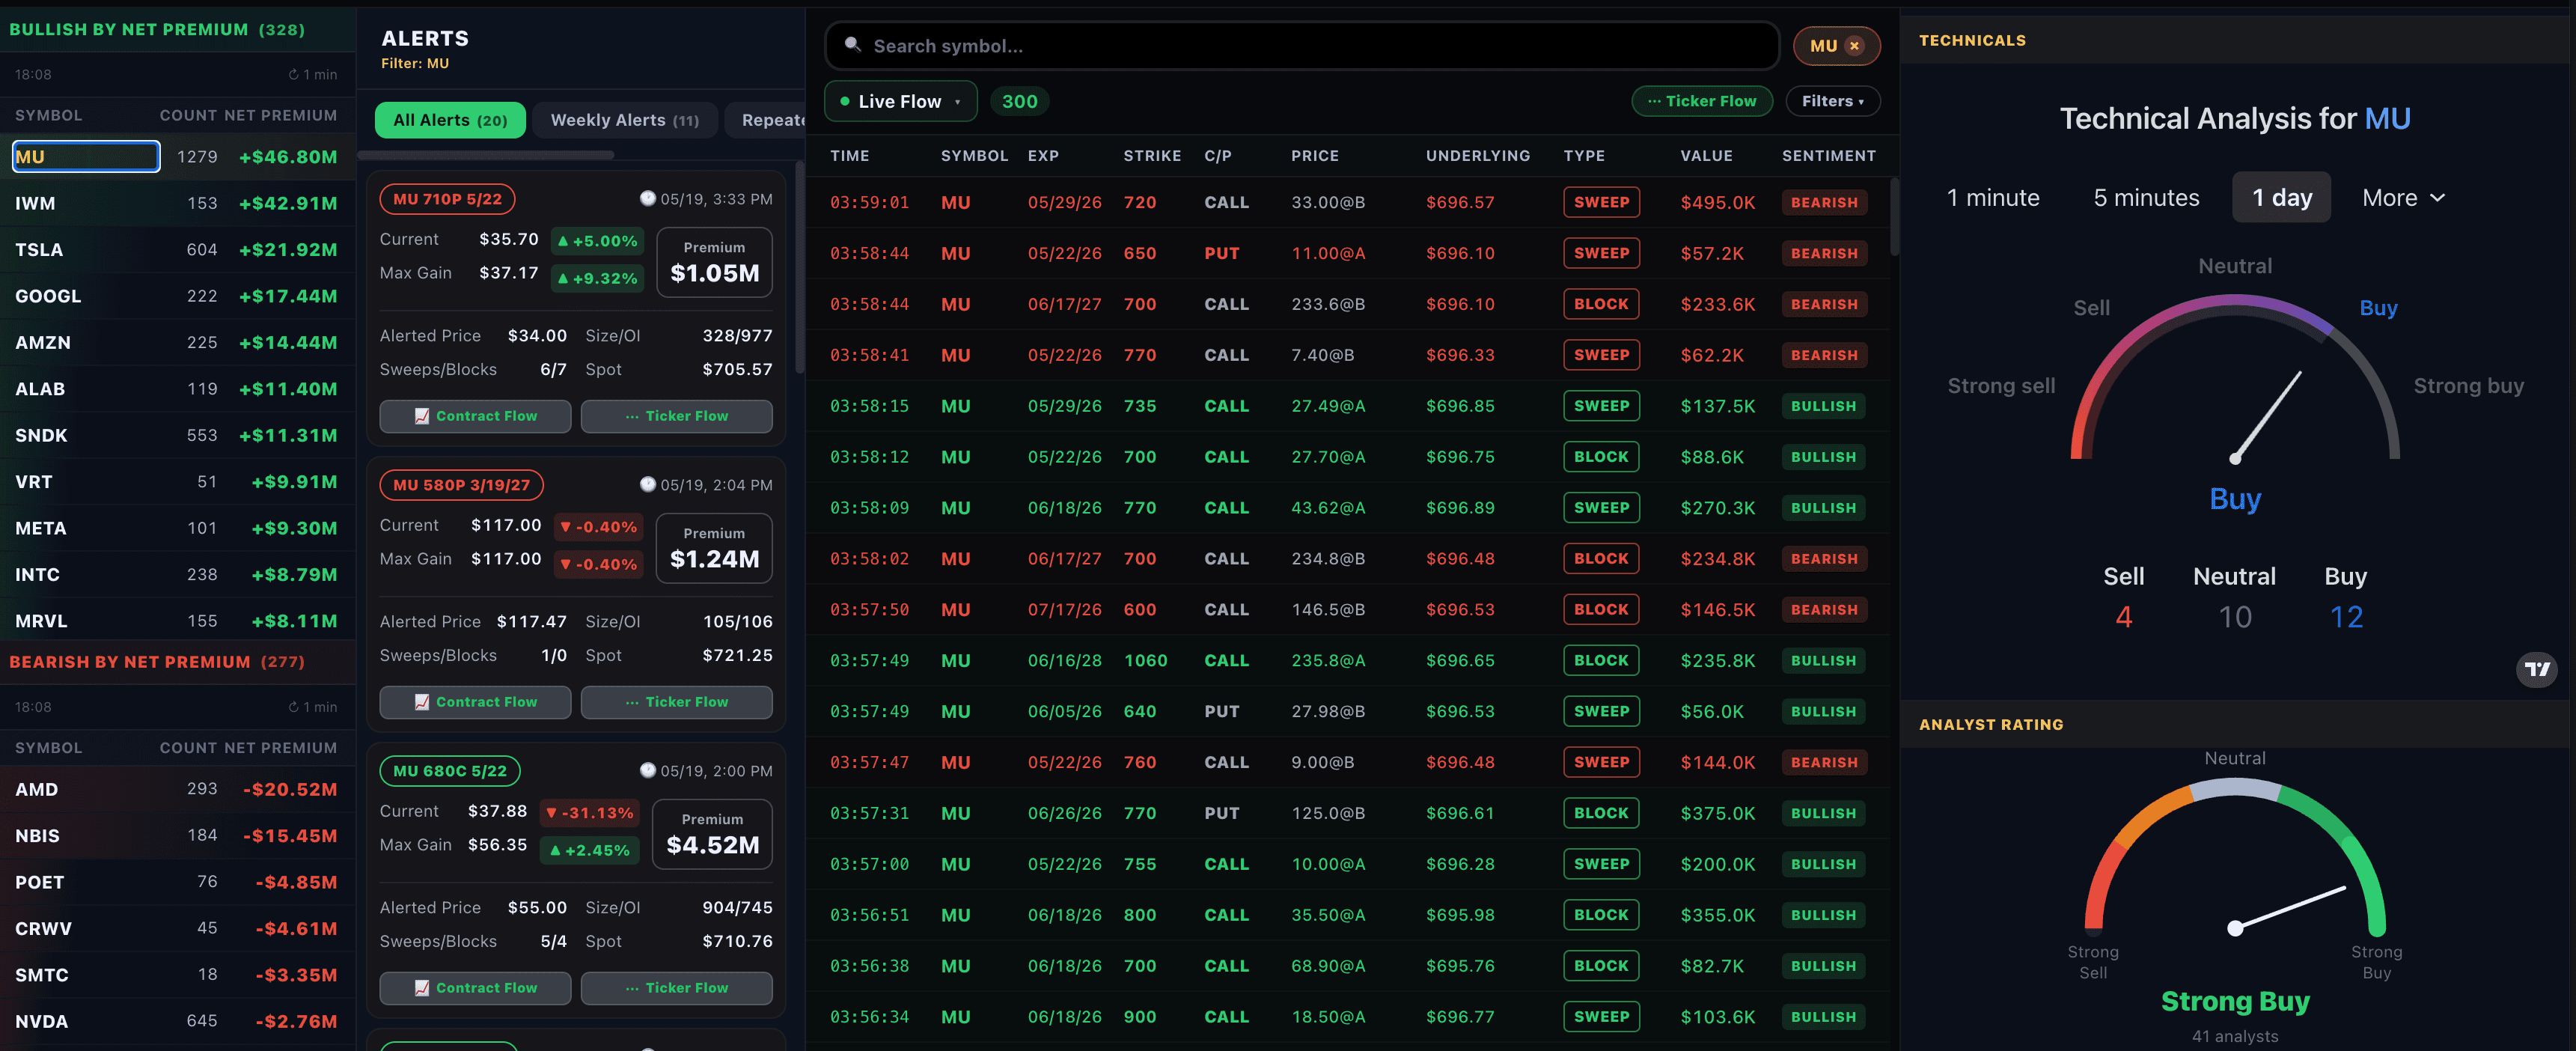2576x1051 pixels.
Task: Click BEARISH tag on the 03:58:44 PUT row
Action: click(x=1824, y=253)
